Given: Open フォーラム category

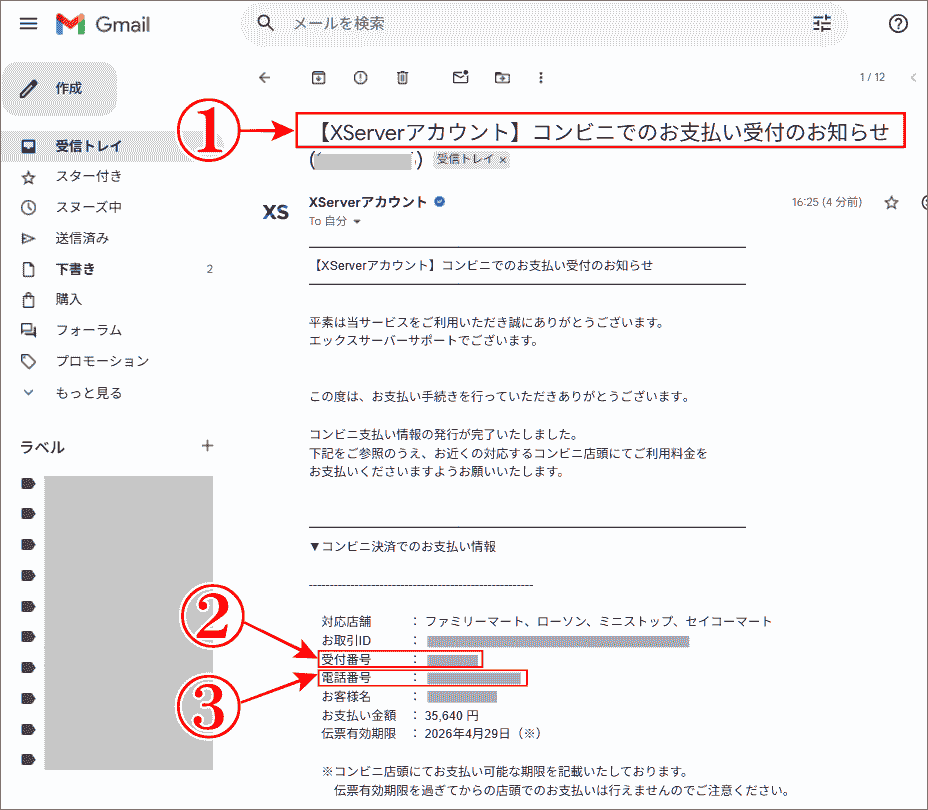Looking at the screenshot, I should point(89,330).
